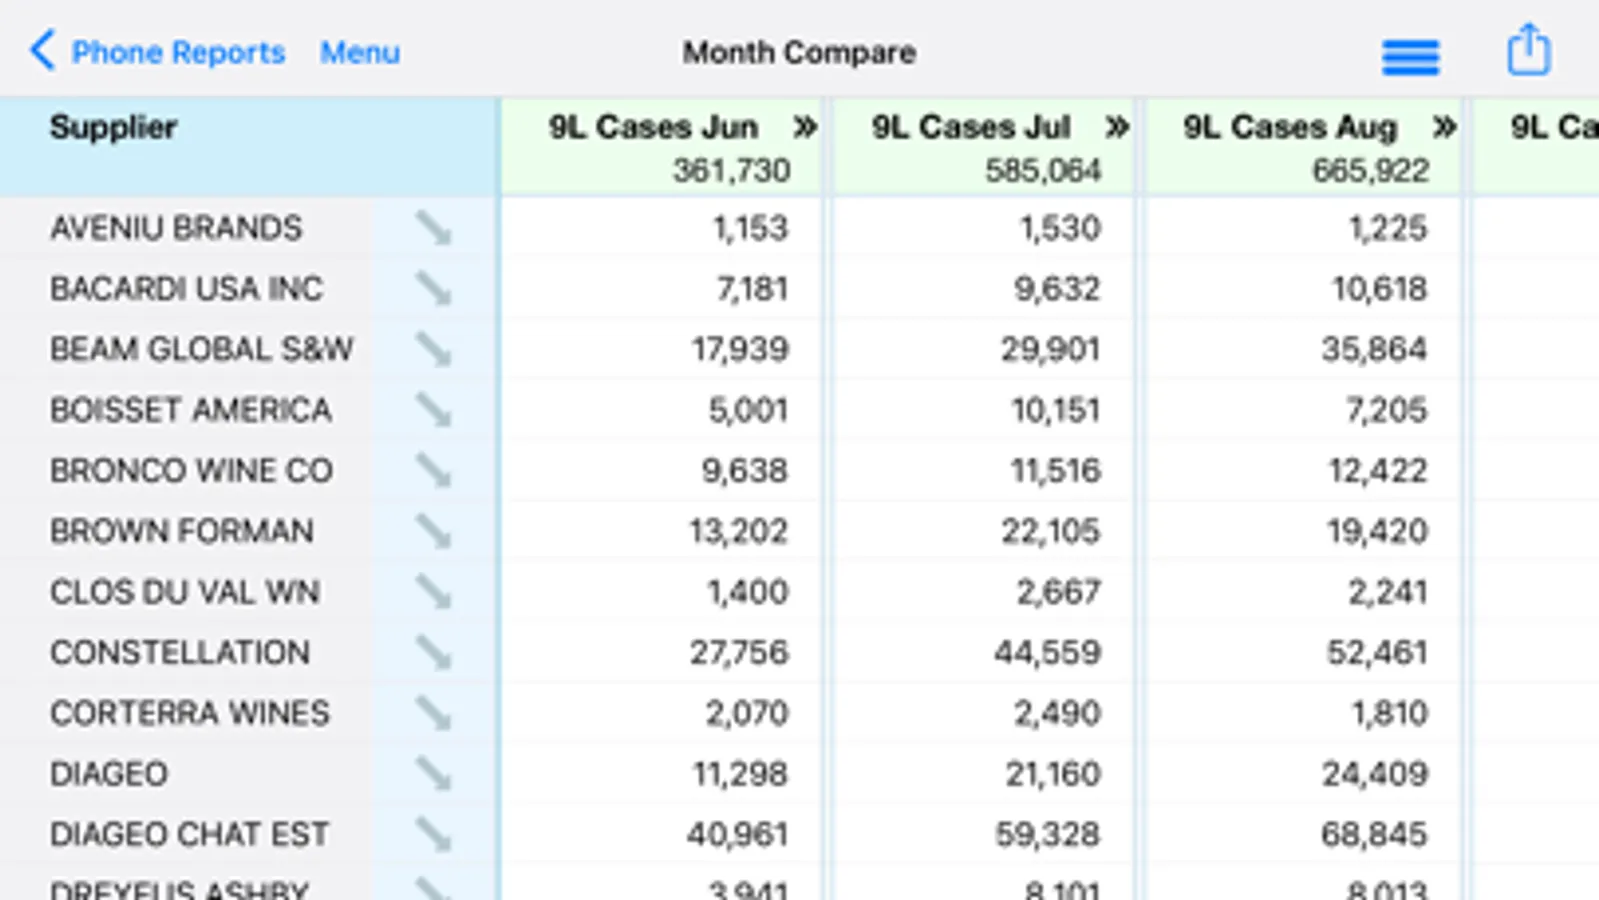Open the Menu item in navigation bar

click(360, 52)
